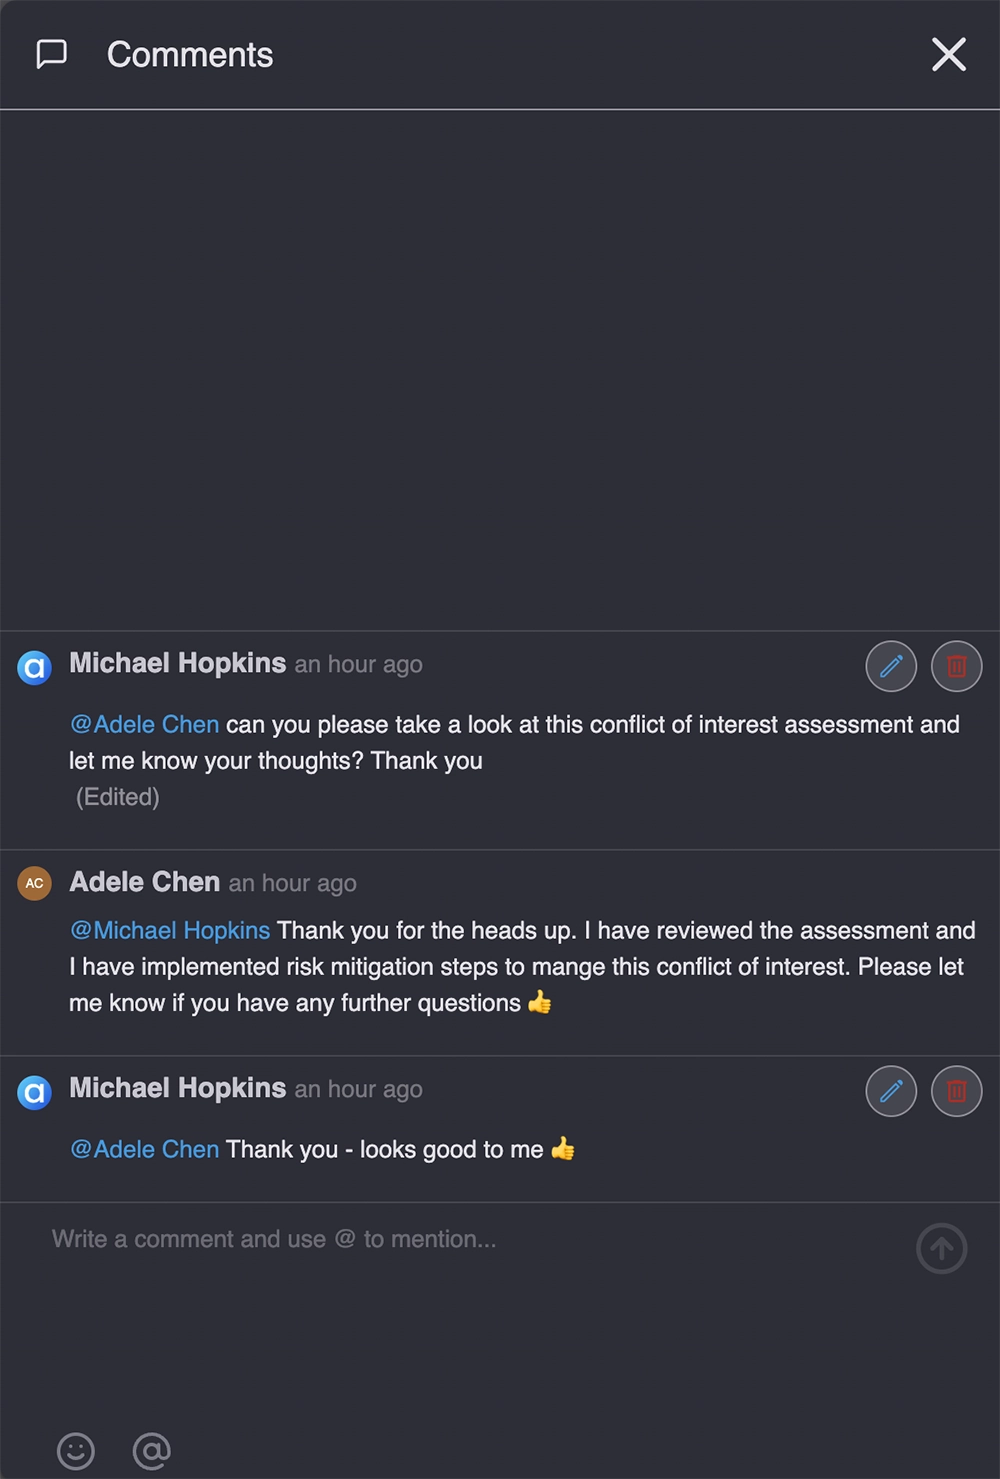Click the thumbs up emoji in Adele's comment

click(x=540, y=1003)
